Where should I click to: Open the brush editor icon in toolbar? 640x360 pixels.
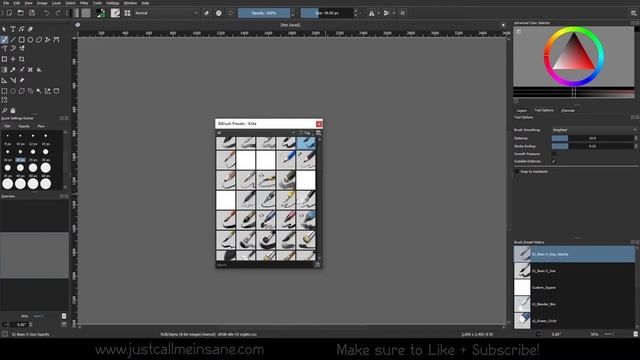[116, 13]
